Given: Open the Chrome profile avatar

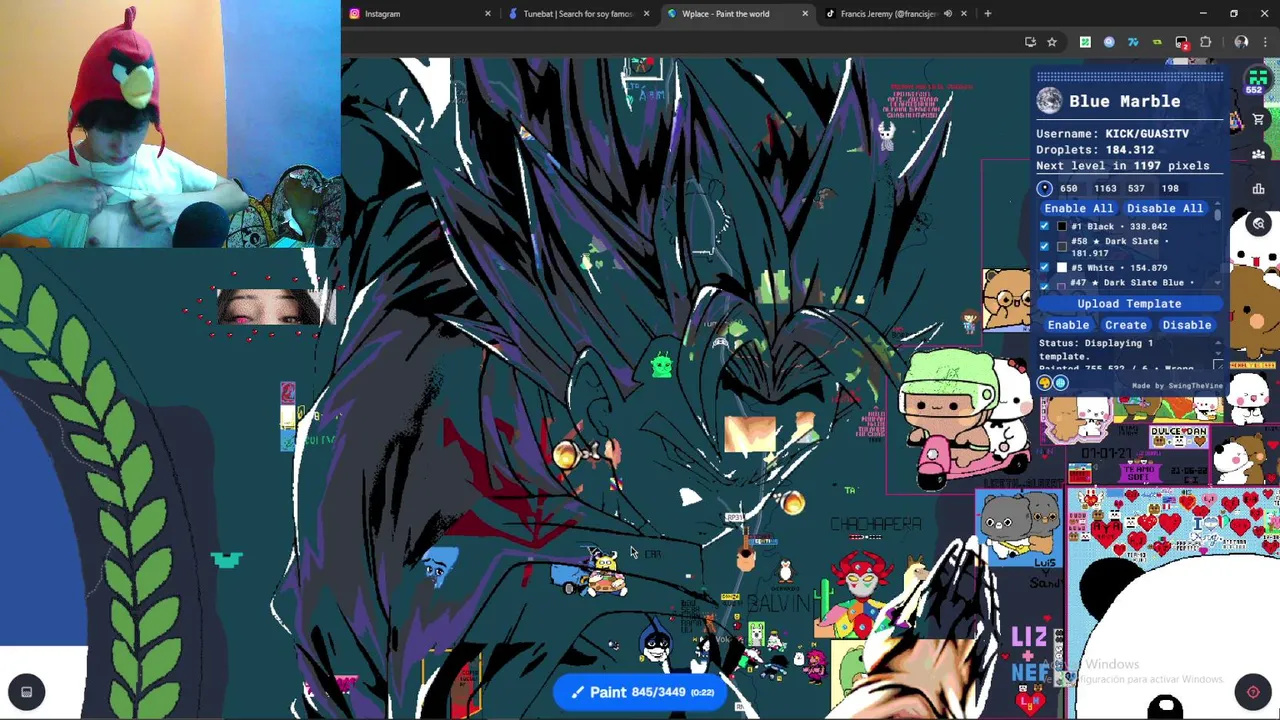Looking at the screenshot, I should [x=1241, y=42].
